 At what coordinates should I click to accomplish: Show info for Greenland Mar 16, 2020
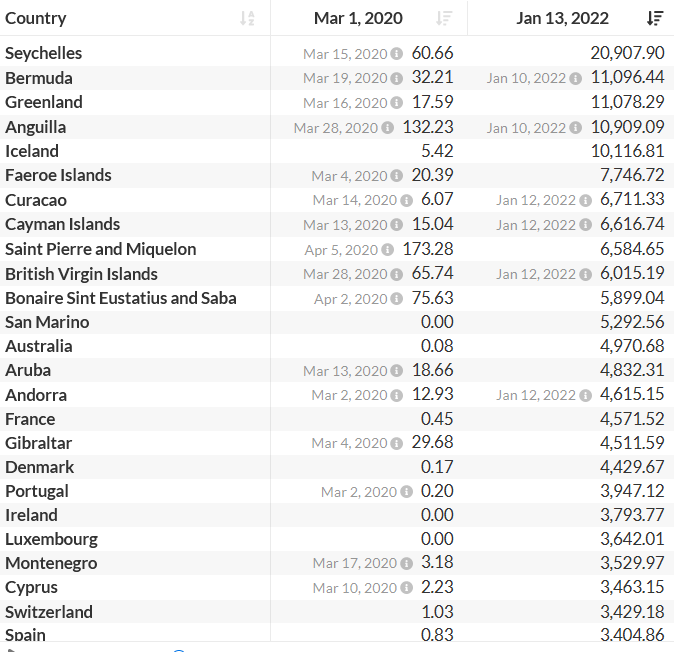point(397,103)
